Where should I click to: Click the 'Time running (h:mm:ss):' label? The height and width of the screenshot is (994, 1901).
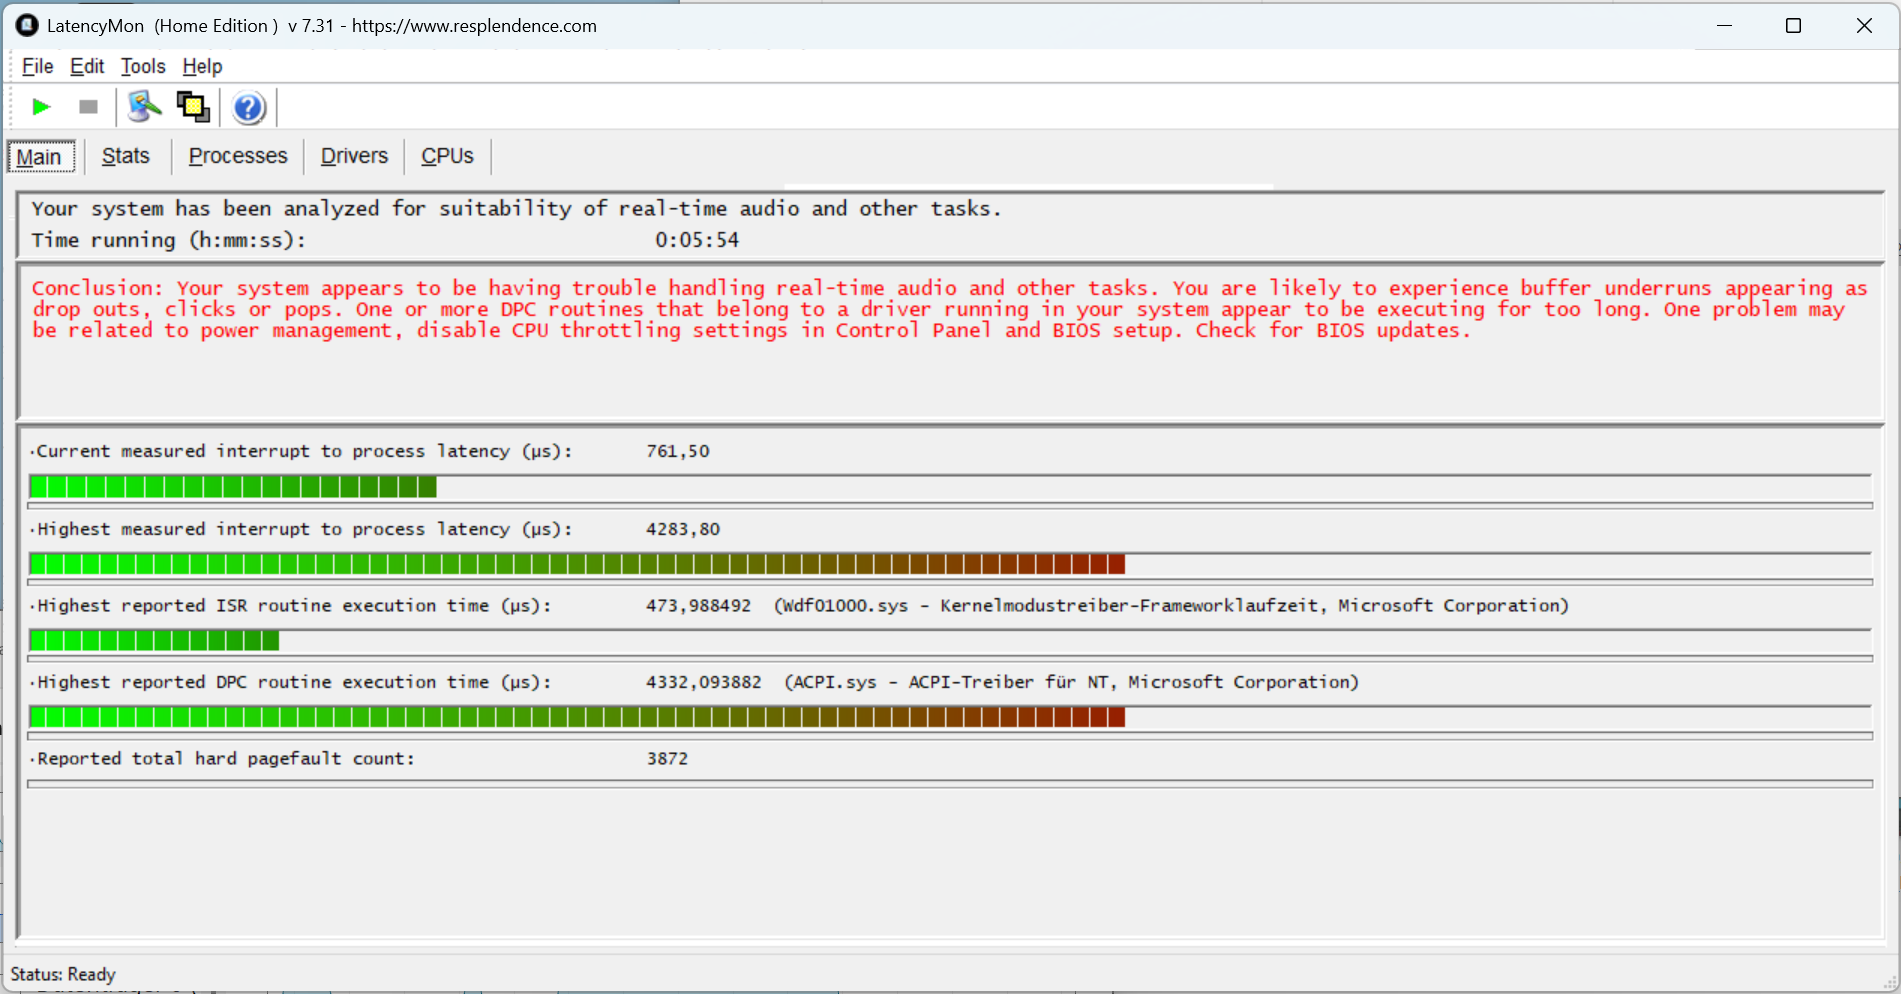point(168,240)
